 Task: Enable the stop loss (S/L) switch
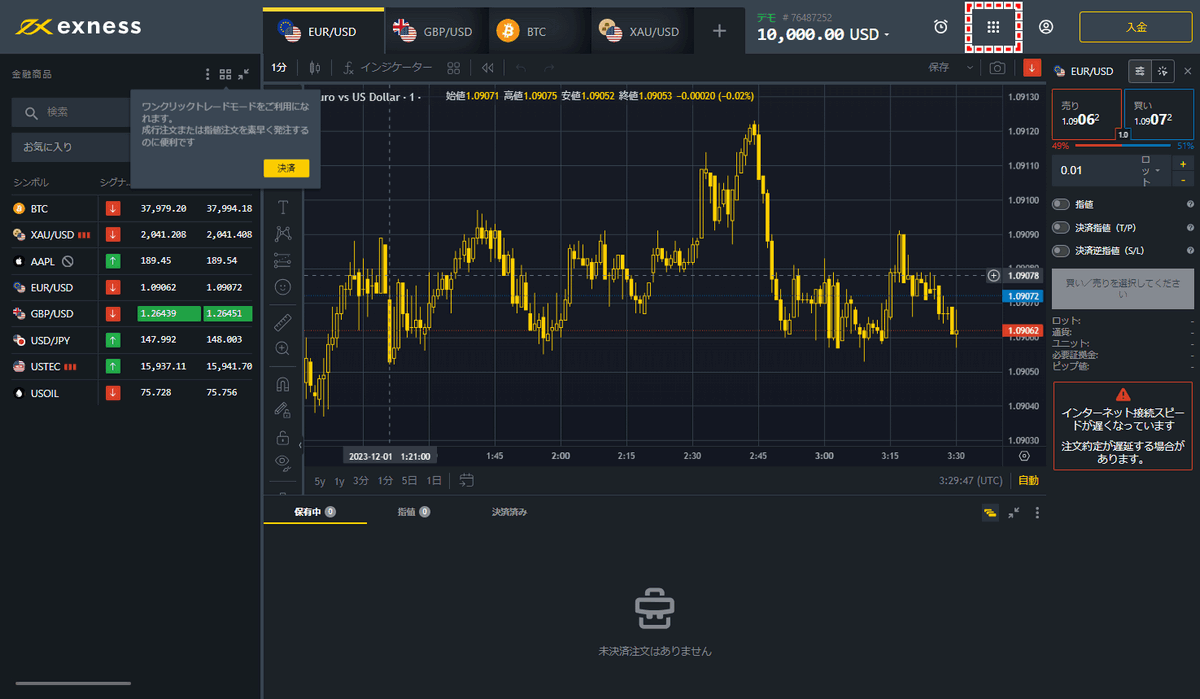click(x=1061, y=250)
